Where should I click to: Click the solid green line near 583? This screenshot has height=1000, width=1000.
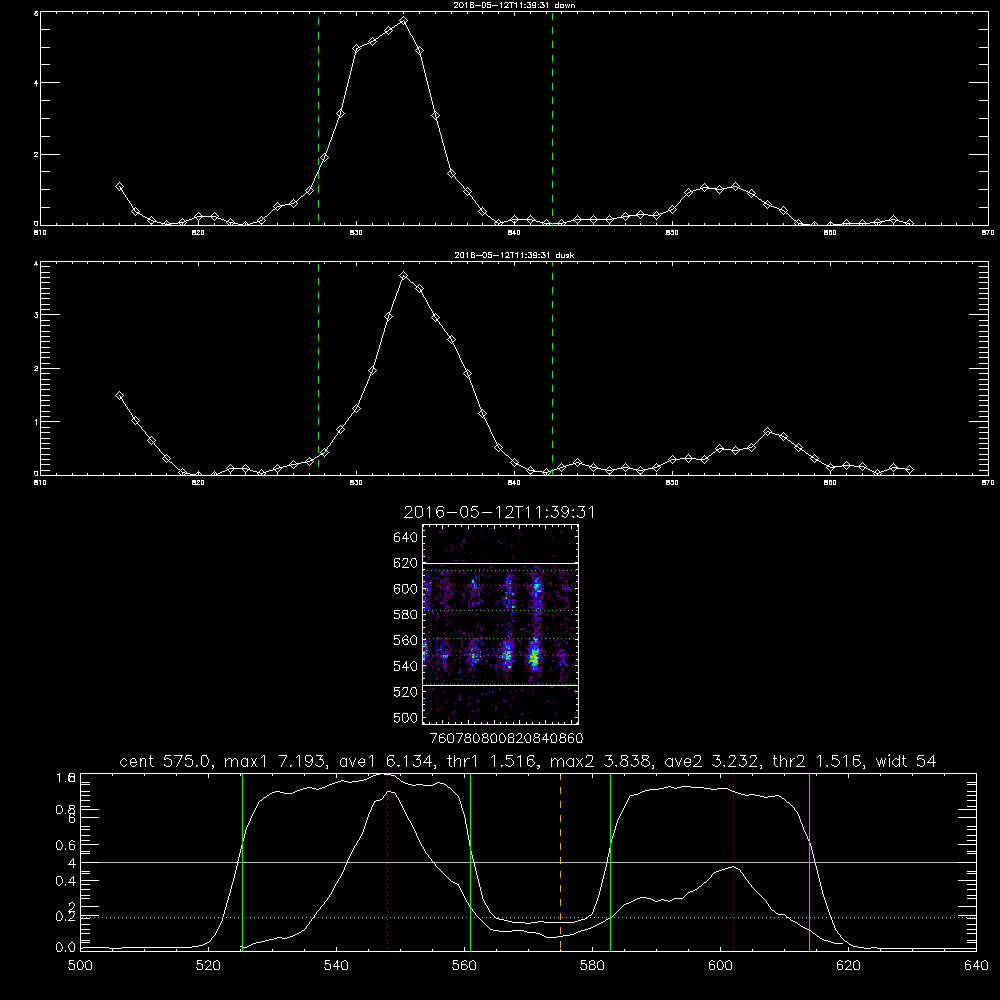[x=610, y=862]
